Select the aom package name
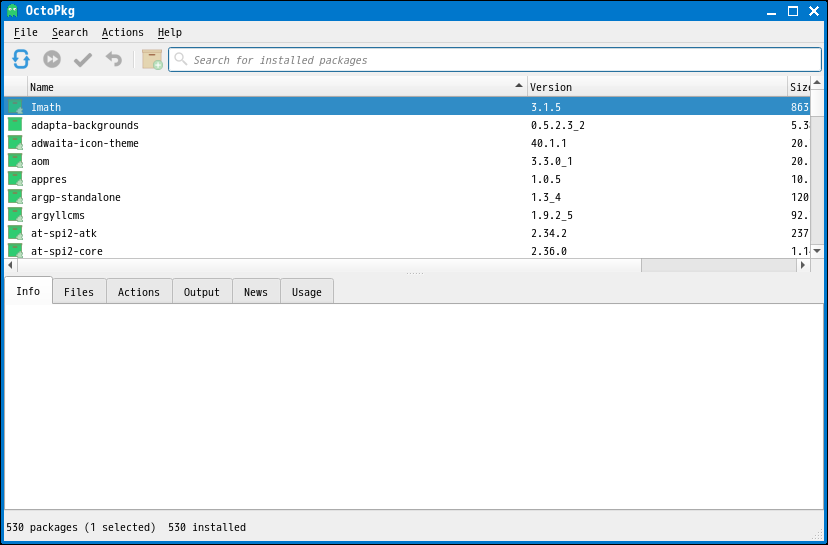Screen dimensions: 828x545 coord(40,161)
